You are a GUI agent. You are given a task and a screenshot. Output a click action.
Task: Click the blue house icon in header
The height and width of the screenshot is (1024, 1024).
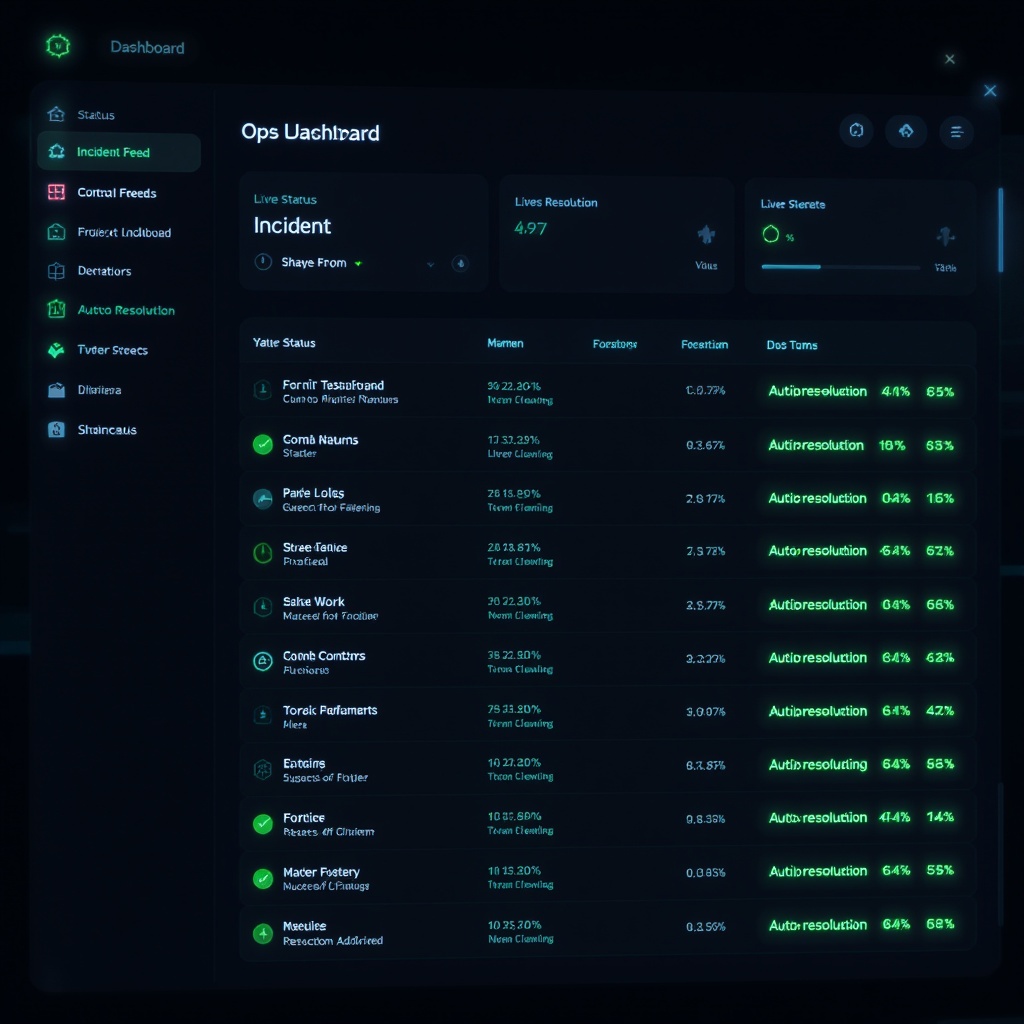pos(906,131)
